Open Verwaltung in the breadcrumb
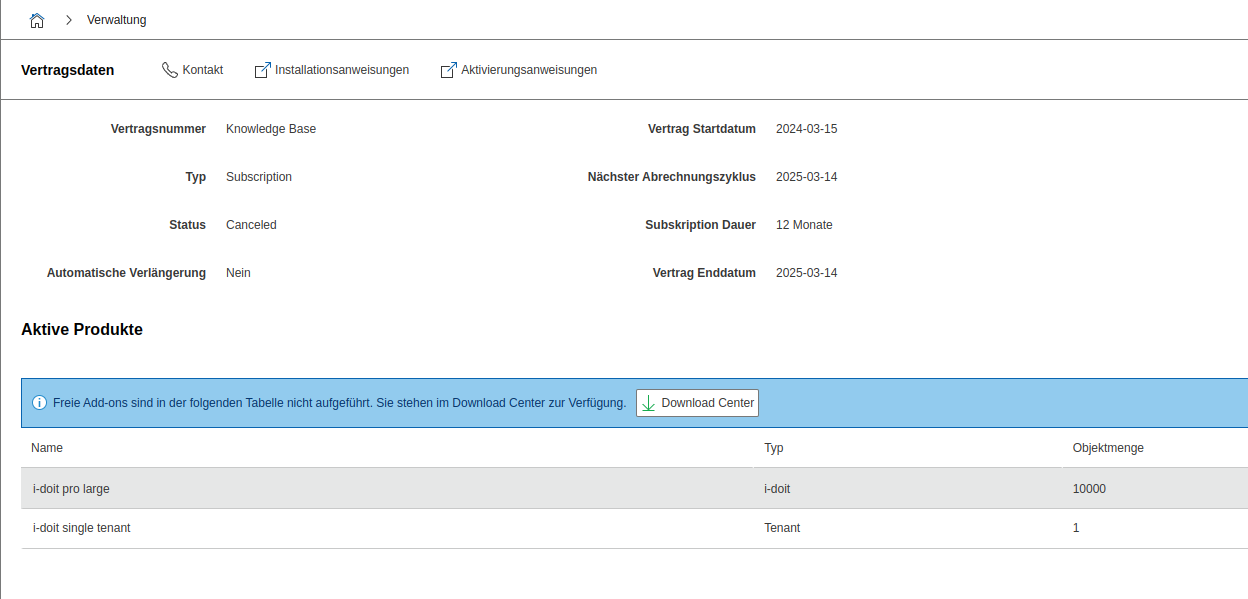The image size is (1248, 599). (117, 20)
